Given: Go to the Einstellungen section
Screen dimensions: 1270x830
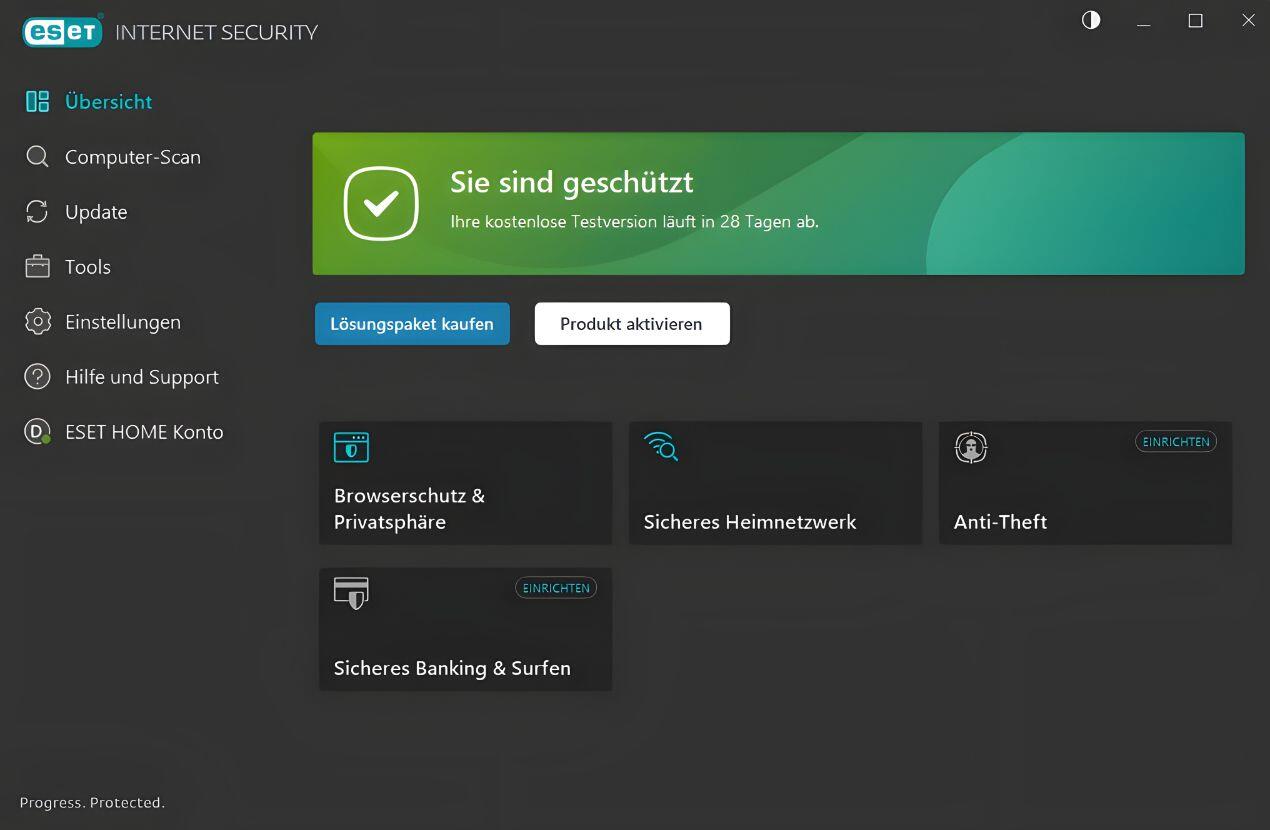Looking at the screenshot, I should click(x=122, y=322).
